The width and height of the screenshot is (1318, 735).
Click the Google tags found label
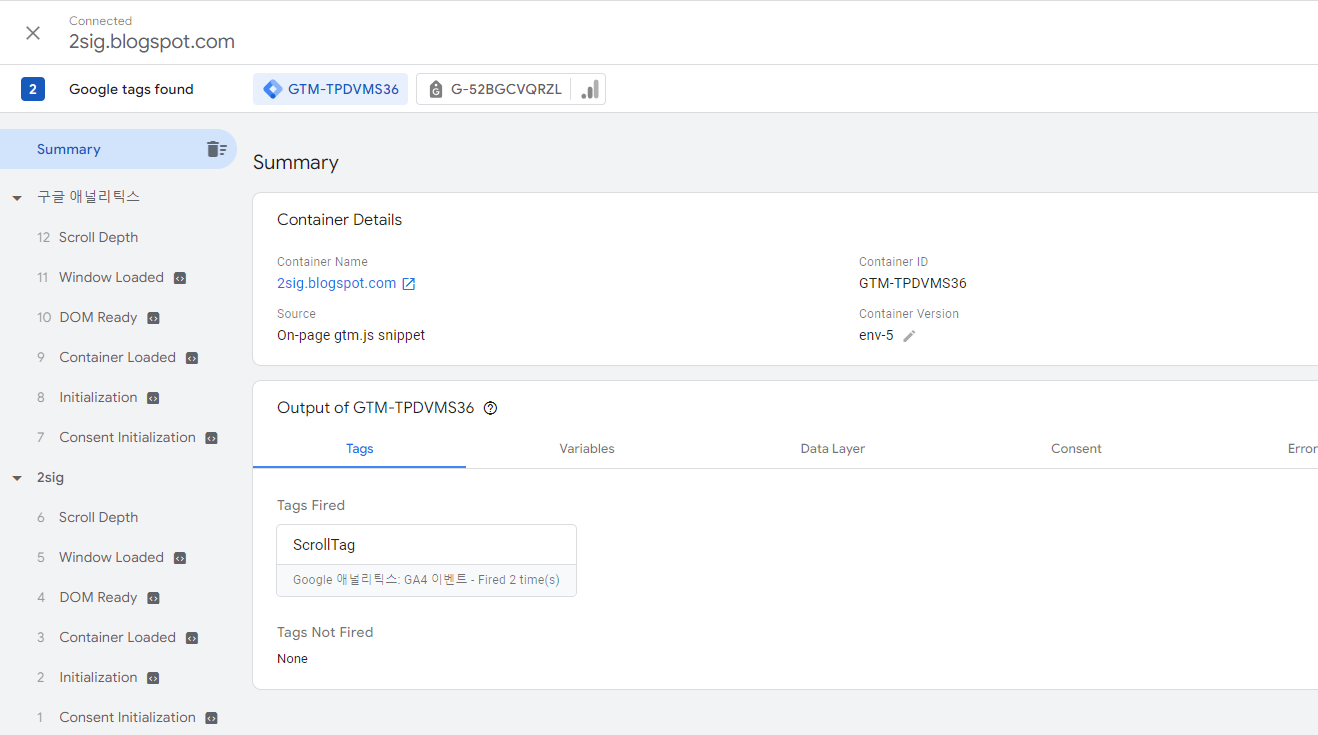point(131,89)
